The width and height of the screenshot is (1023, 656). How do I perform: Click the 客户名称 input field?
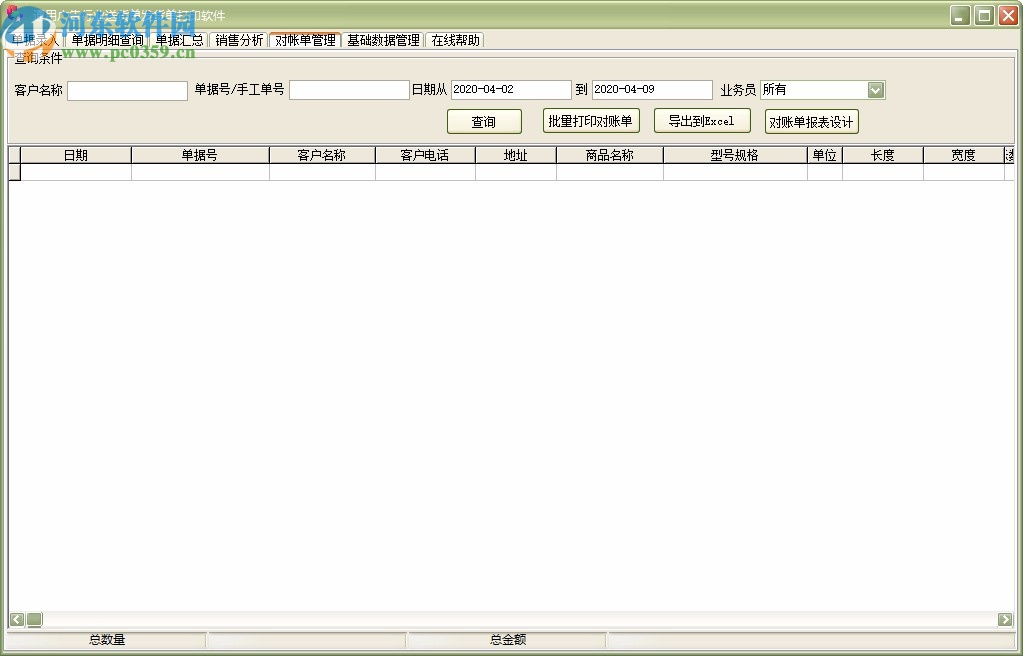click(x=127, y=90)
